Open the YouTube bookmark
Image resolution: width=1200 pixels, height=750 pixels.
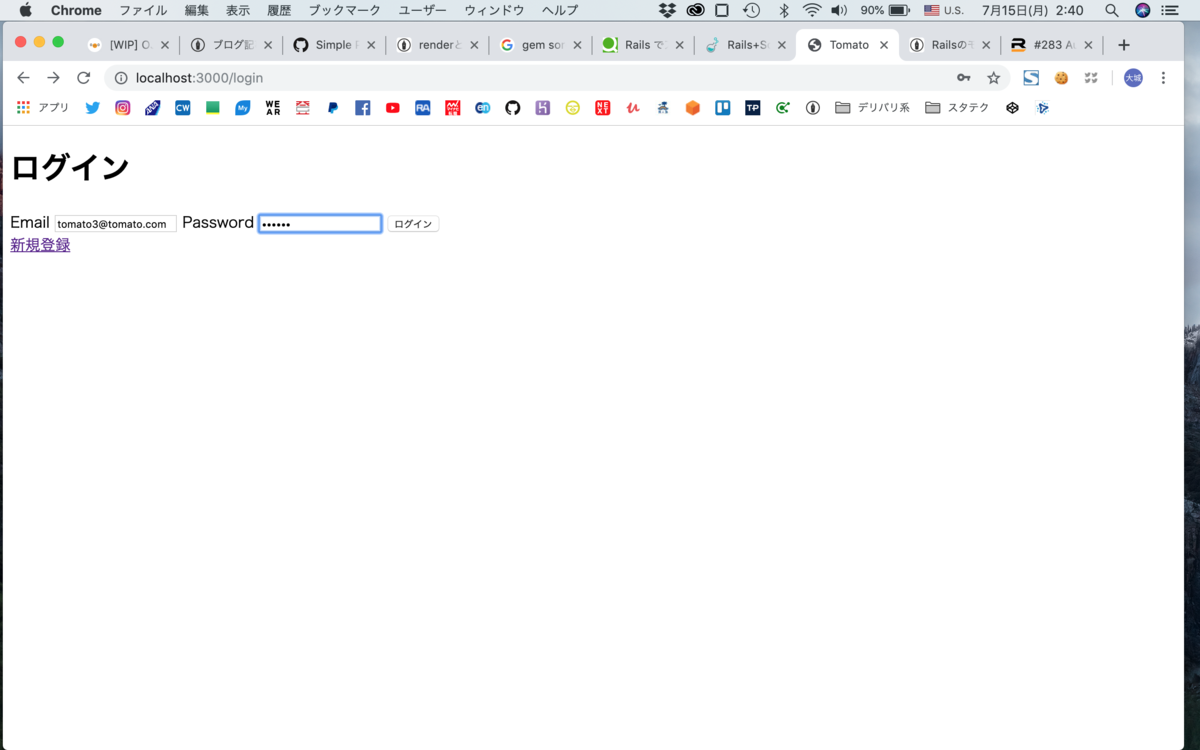[392, 107]
